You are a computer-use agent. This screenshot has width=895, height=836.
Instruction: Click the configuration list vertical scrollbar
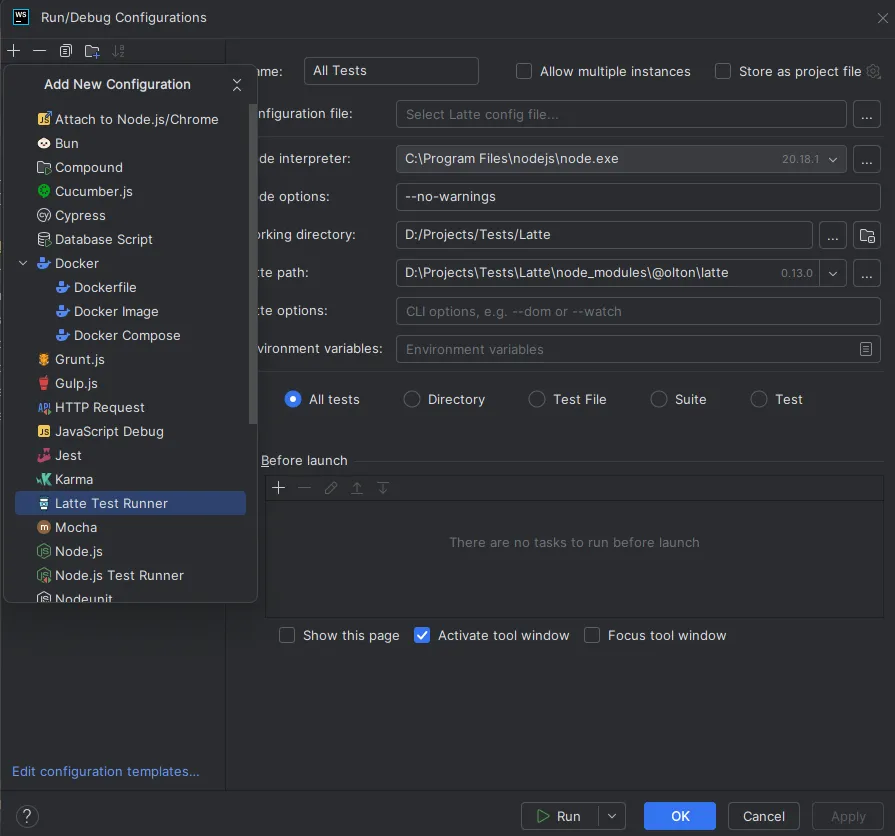253,260
